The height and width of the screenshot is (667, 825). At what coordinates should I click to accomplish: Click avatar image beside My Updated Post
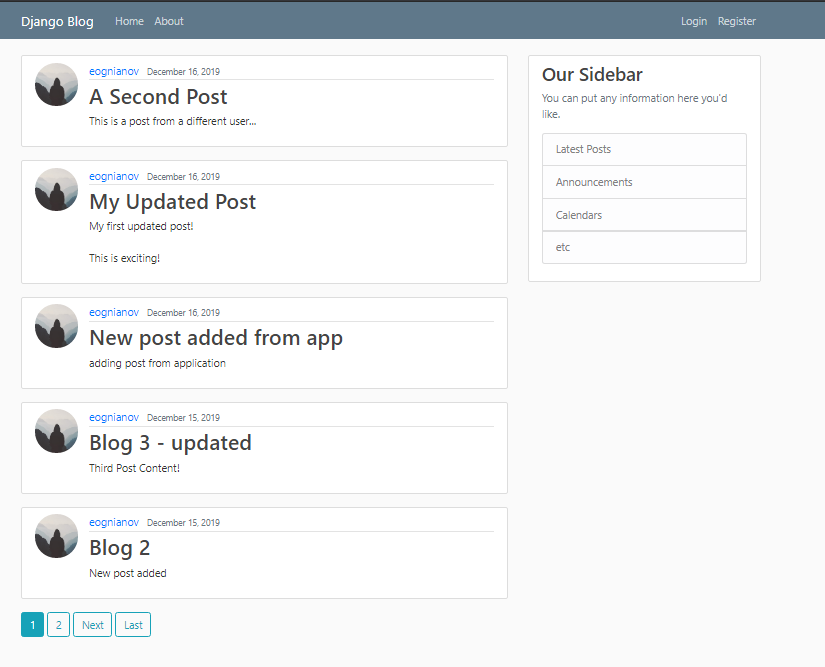click(x=56, y=189)
